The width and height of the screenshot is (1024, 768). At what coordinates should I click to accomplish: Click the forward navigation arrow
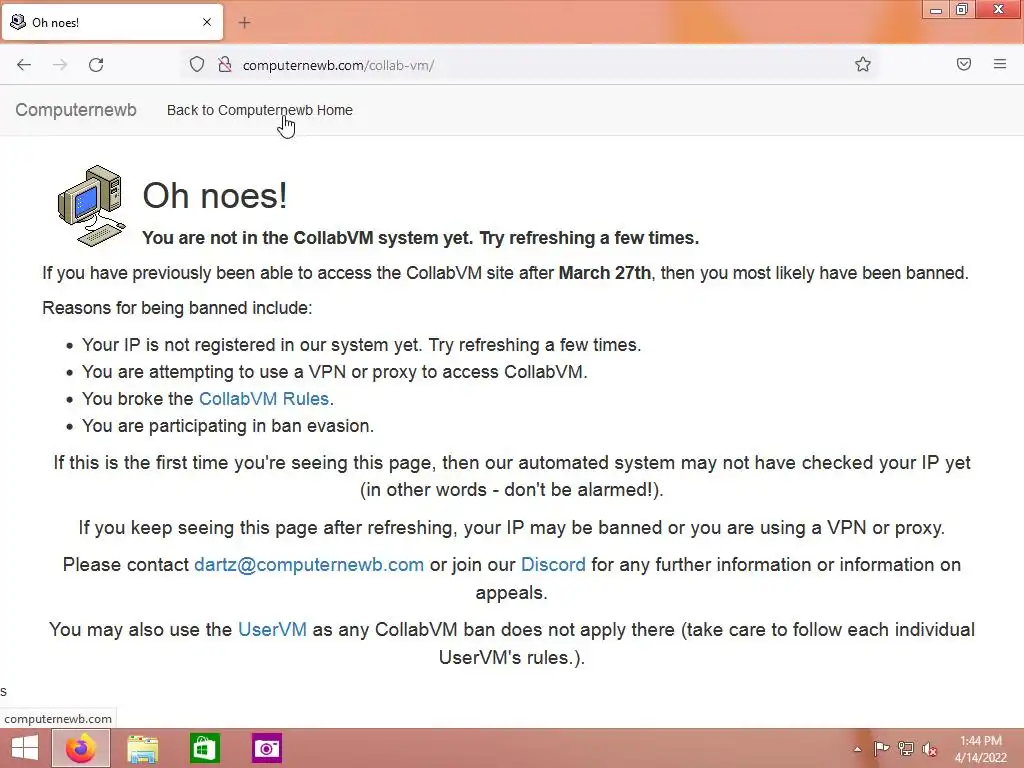(x=60, y=65)
